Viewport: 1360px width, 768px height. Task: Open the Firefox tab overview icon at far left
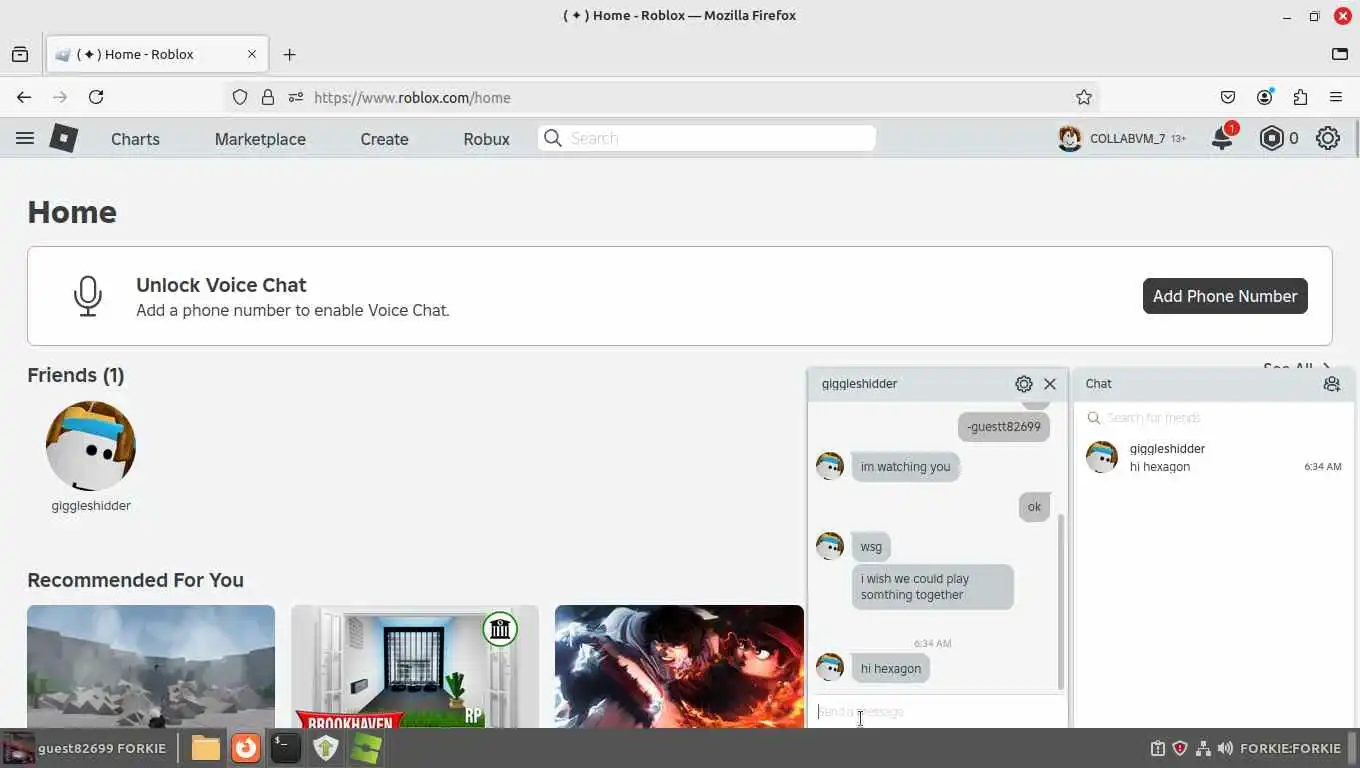[20, 54]
